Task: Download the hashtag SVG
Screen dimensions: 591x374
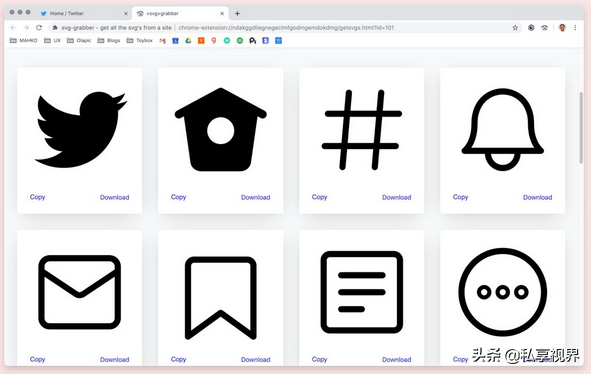Action: pyautogui.click(x=397, y=197)
